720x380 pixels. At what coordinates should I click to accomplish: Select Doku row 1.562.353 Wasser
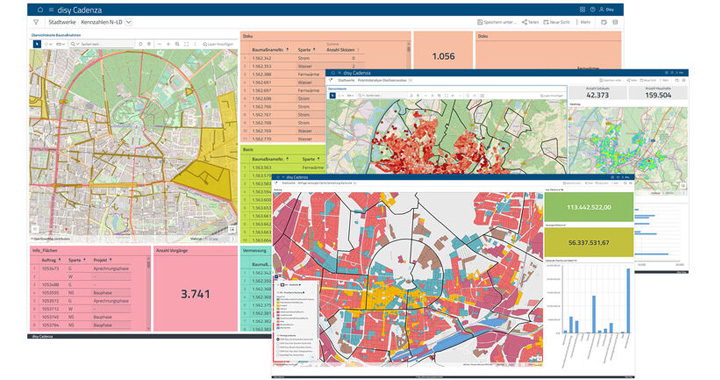[303, 66]
